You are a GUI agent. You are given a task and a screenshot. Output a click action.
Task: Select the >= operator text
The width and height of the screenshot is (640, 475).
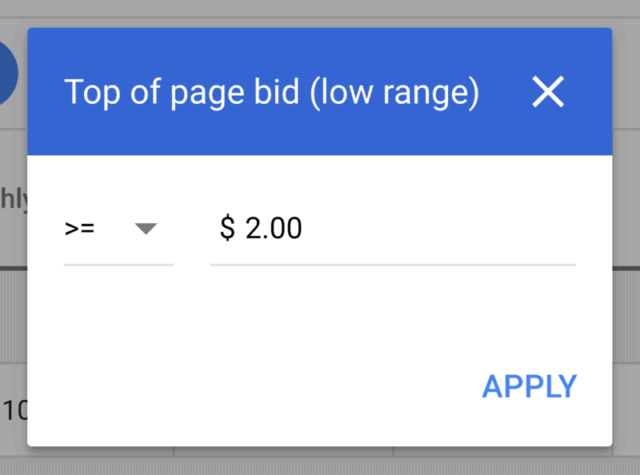click(80, 229)
